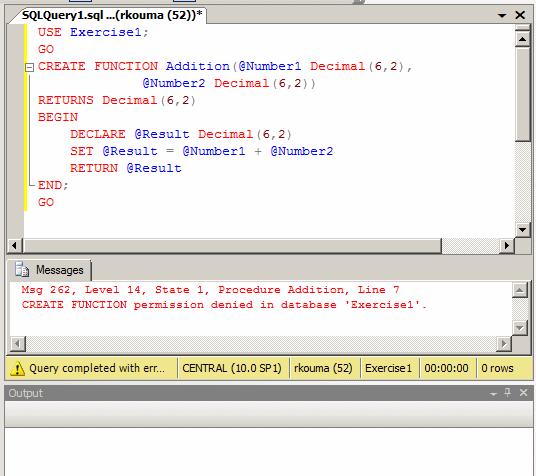This screenshot has height=476, width=536.
Task: Close the SQLQuery1.sql query window
Action: coord(520,15)
